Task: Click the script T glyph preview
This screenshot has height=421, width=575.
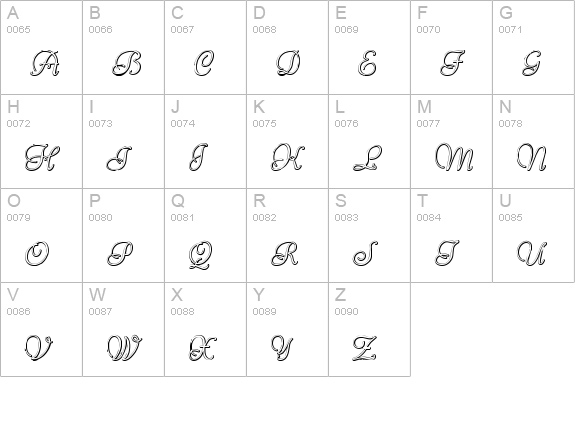Action: [447, 253]
